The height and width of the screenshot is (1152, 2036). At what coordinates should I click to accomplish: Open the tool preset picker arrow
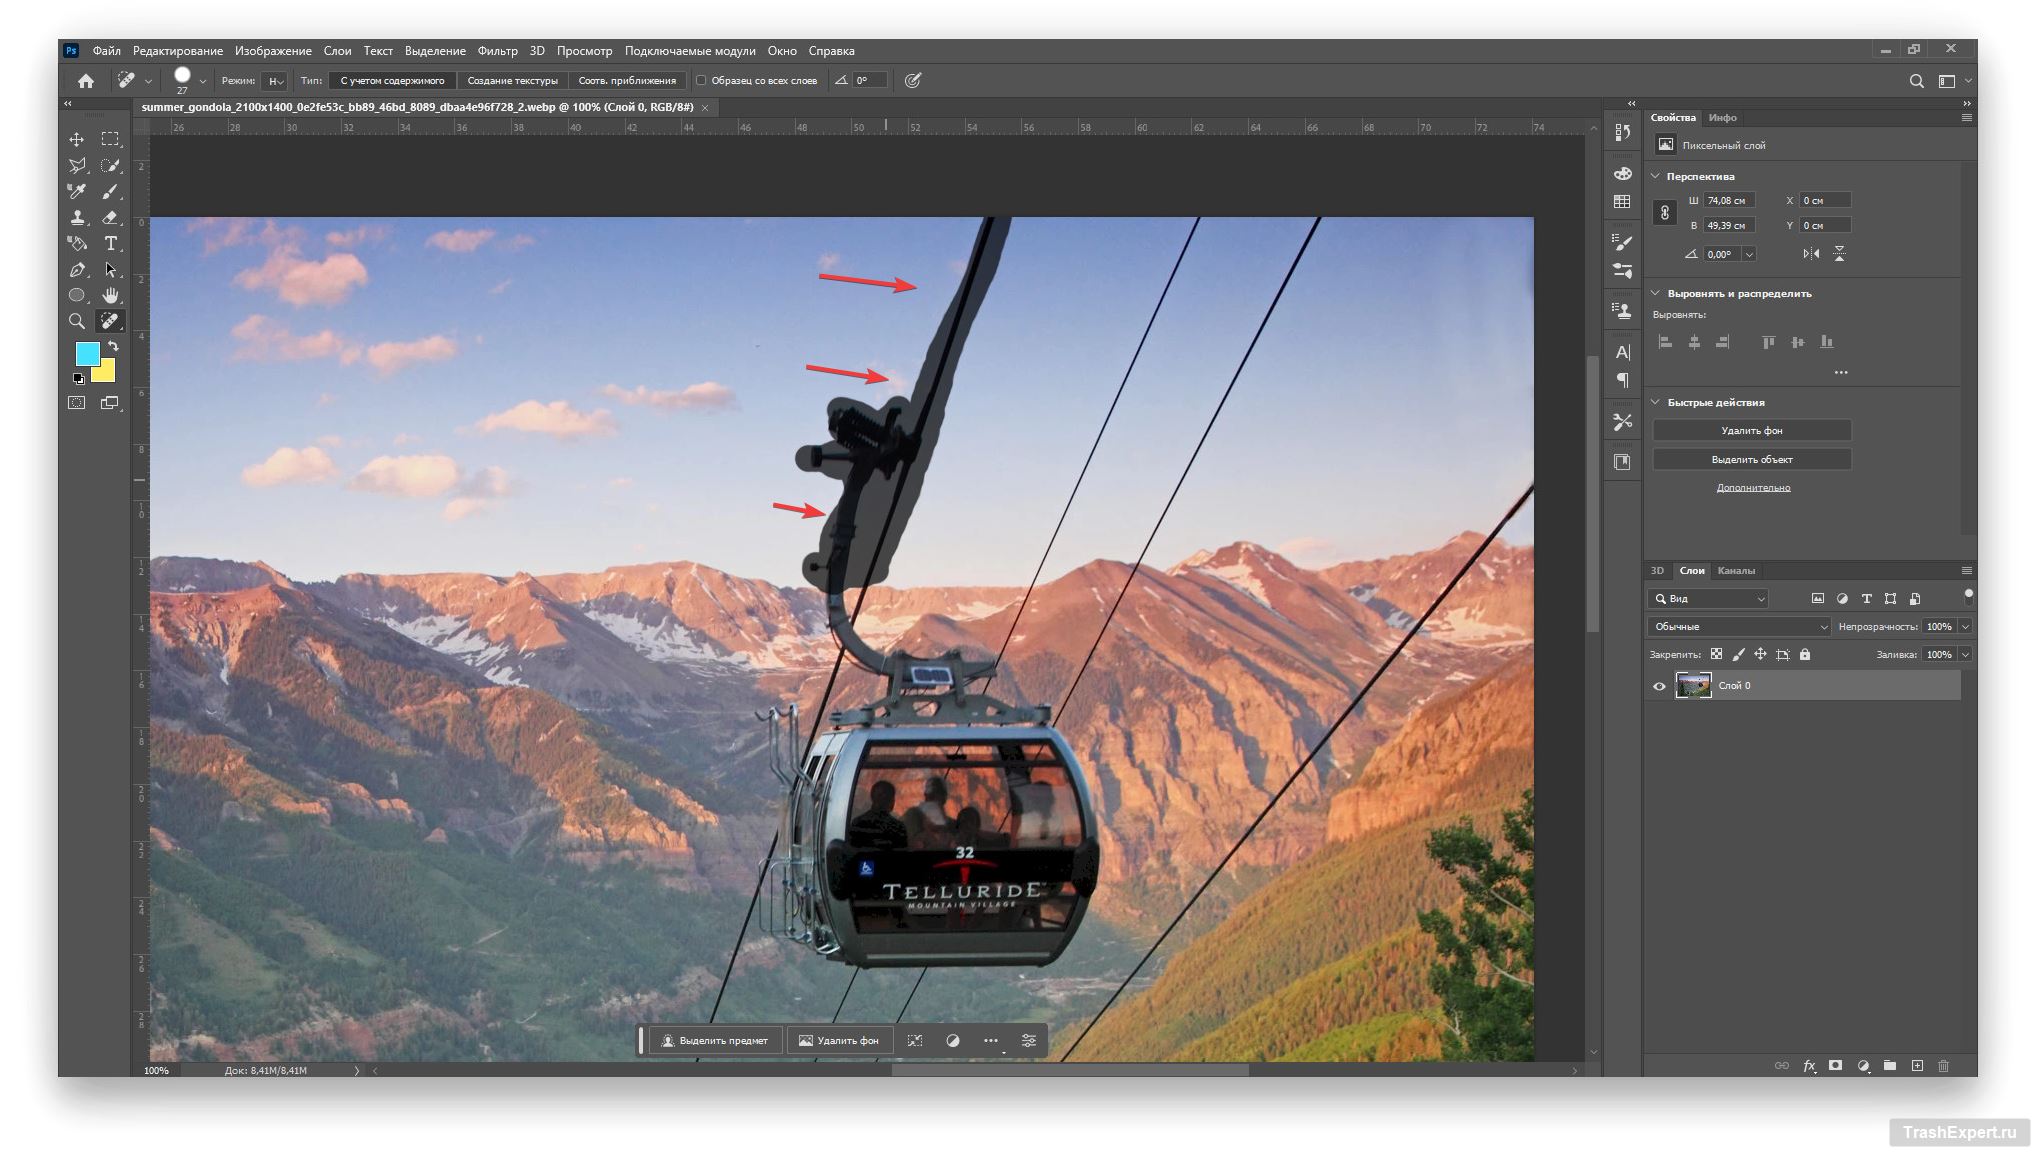pos(148,81)
